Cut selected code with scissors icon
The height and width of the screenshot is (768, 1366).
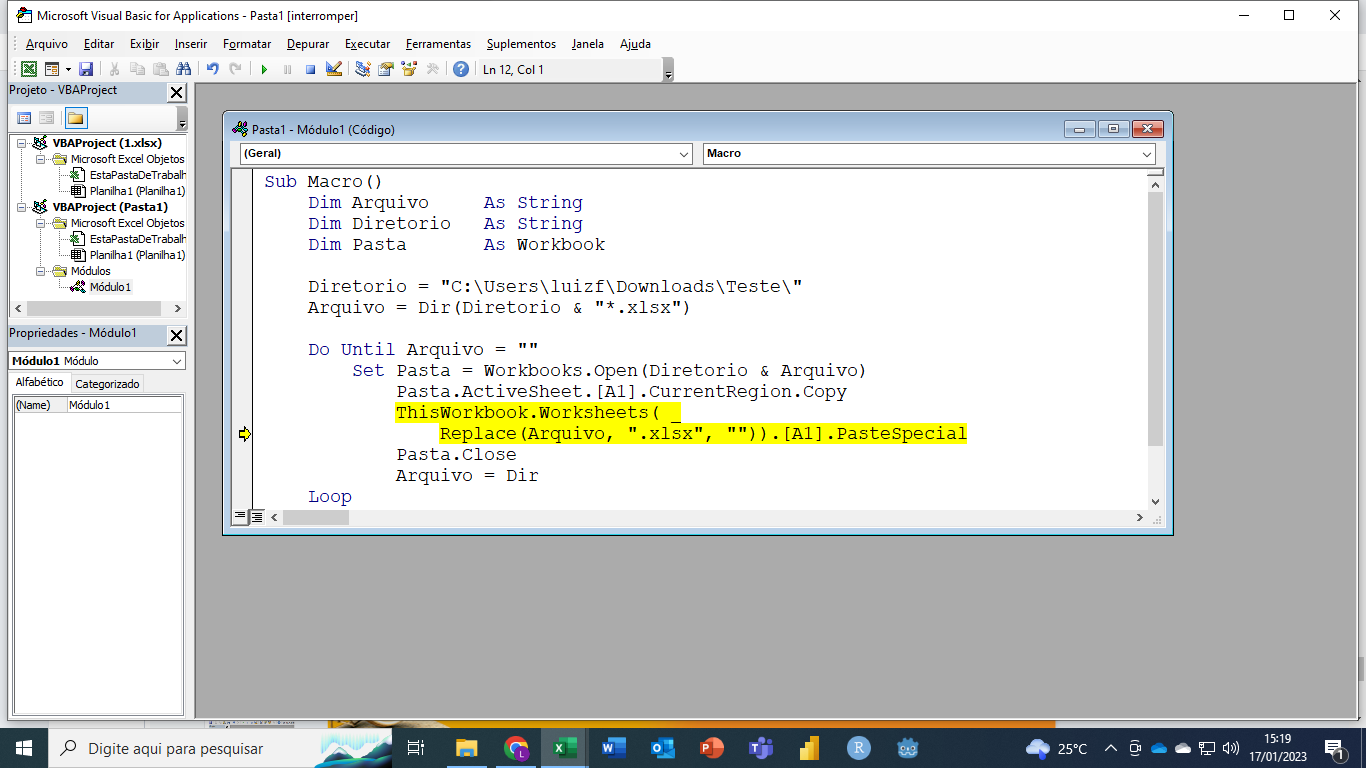pyautogui.click(x=114, y=69)
